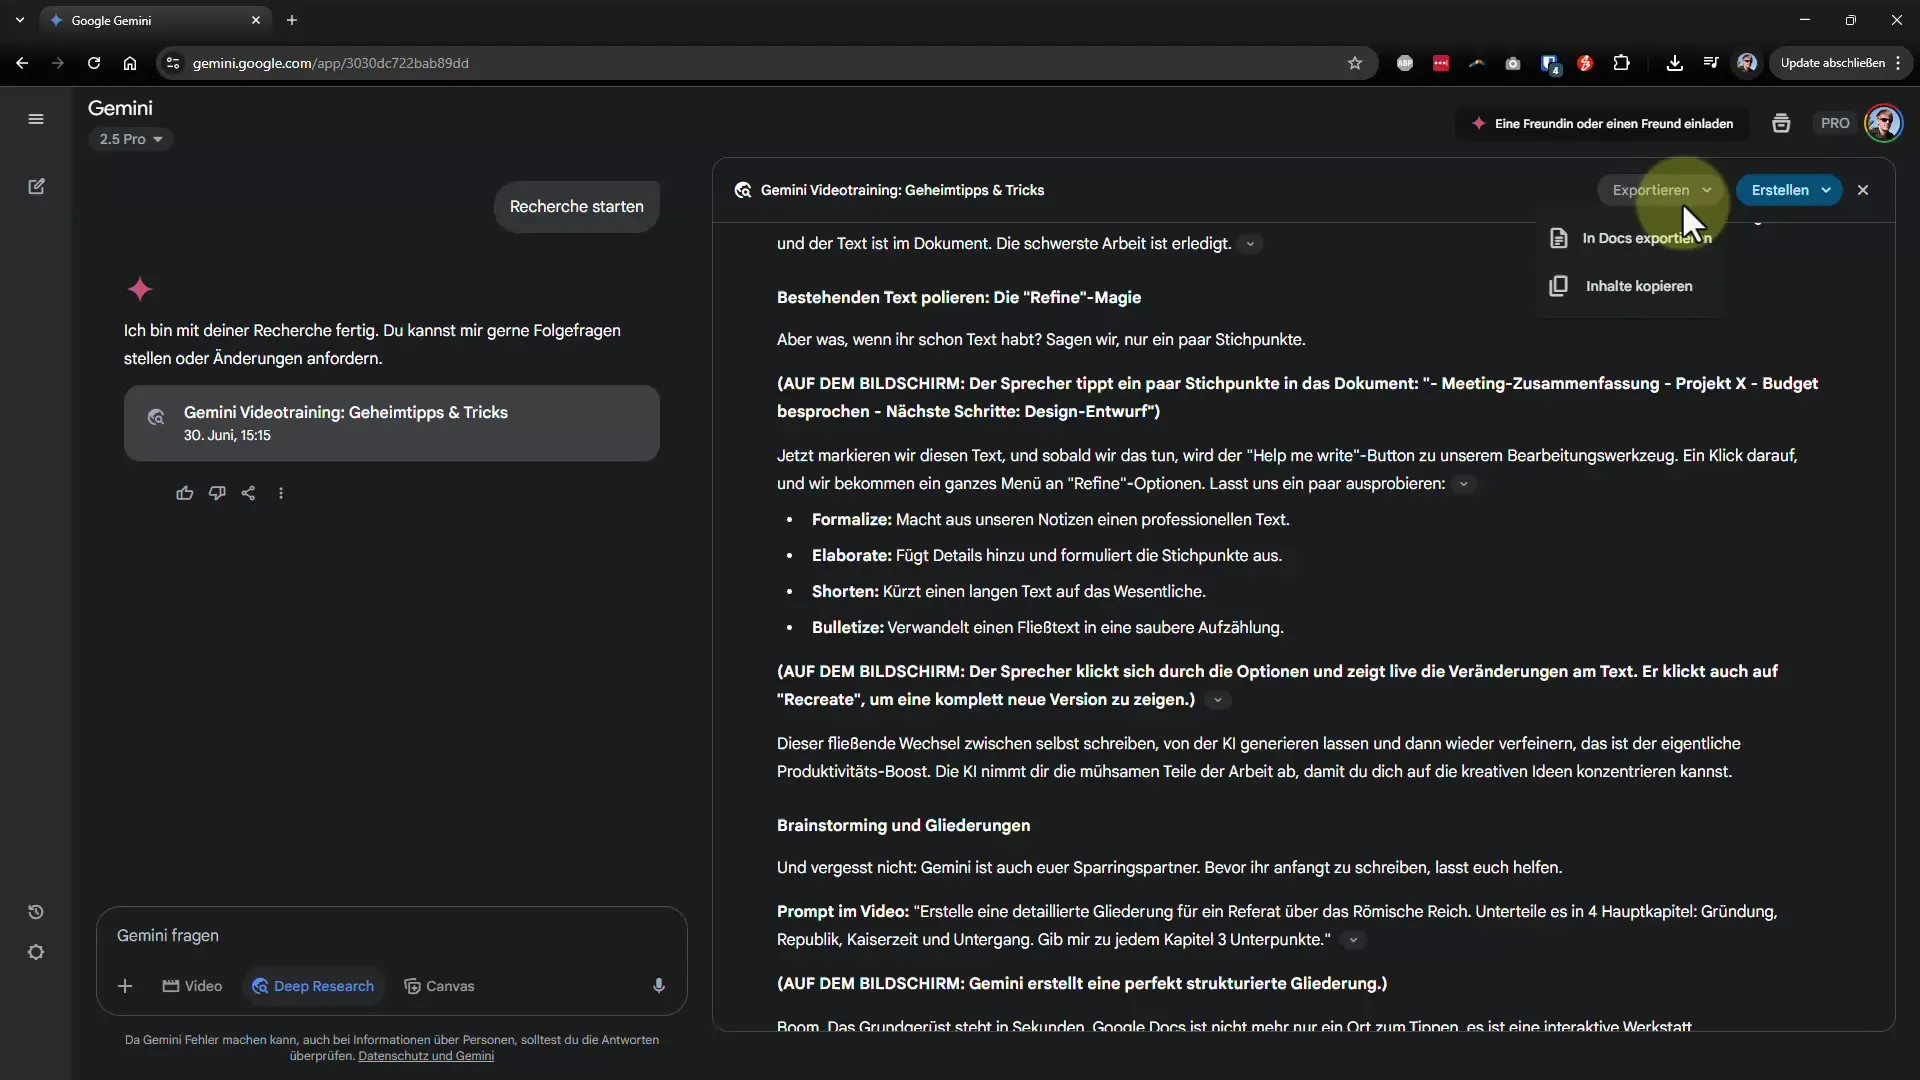Open the 'Gemini Videotraining' research card
This screenshot has height=1080, width=1920.
click(392, 423)
